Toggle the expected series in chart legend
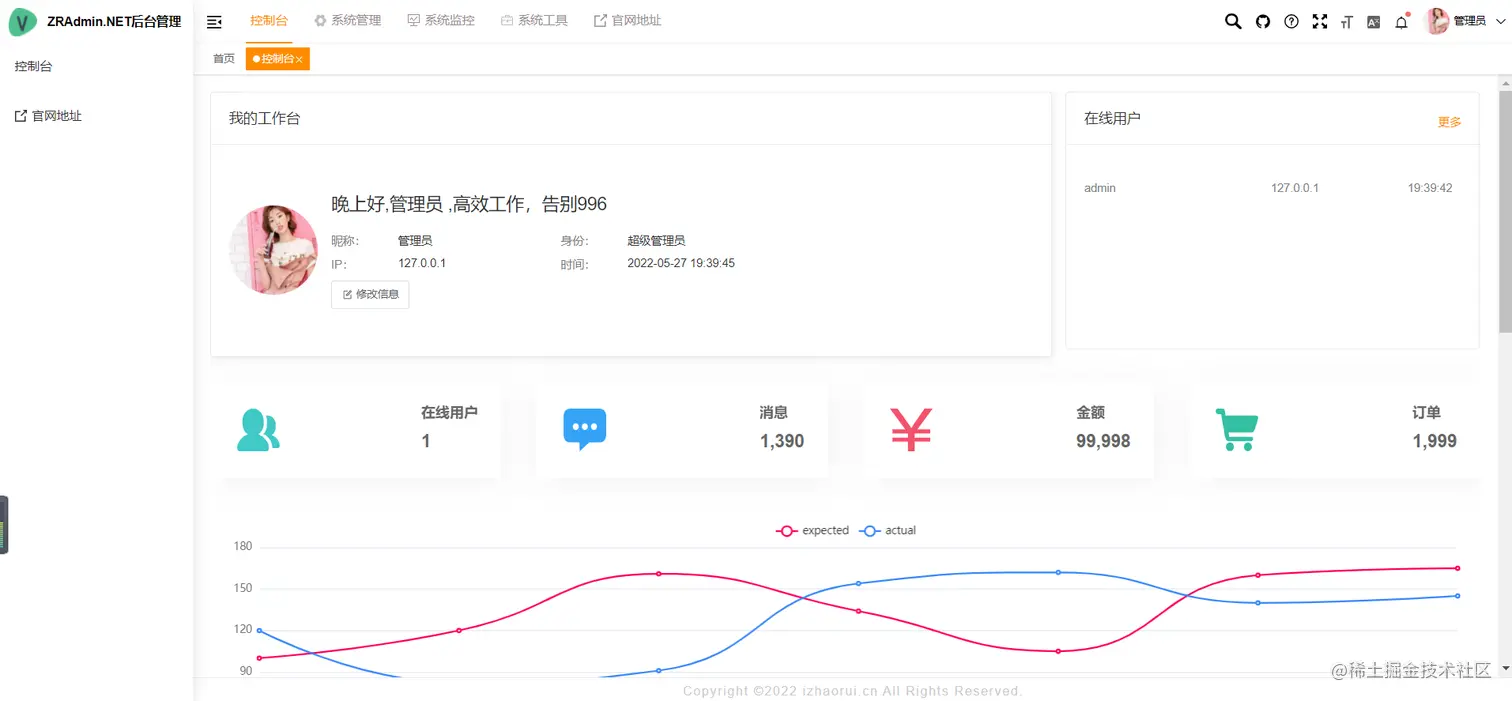This screenshot has height=701, width=1512. click(813, 530)
